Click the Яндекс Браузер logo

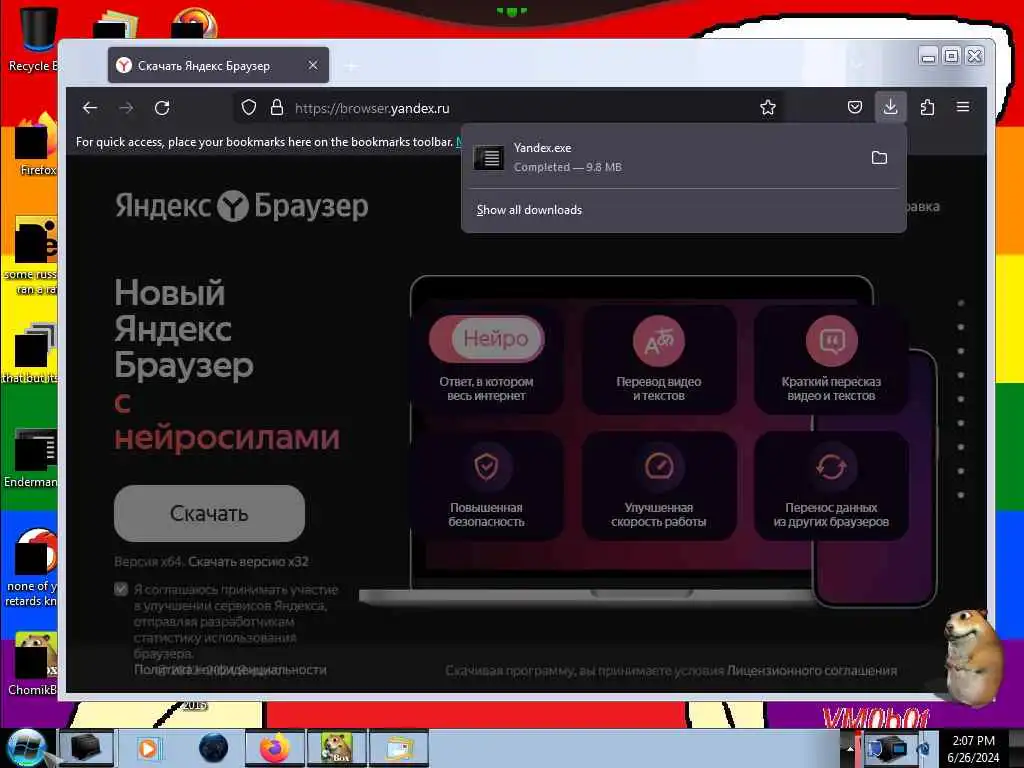click(x=242, y=206)
